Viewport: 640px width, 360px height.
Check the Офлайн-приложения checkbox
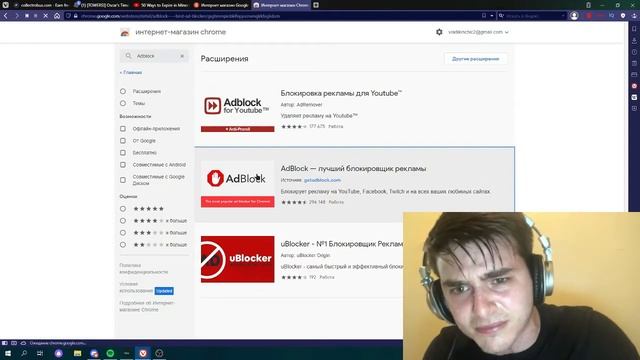pyautogui.click(x=123, y=129)
